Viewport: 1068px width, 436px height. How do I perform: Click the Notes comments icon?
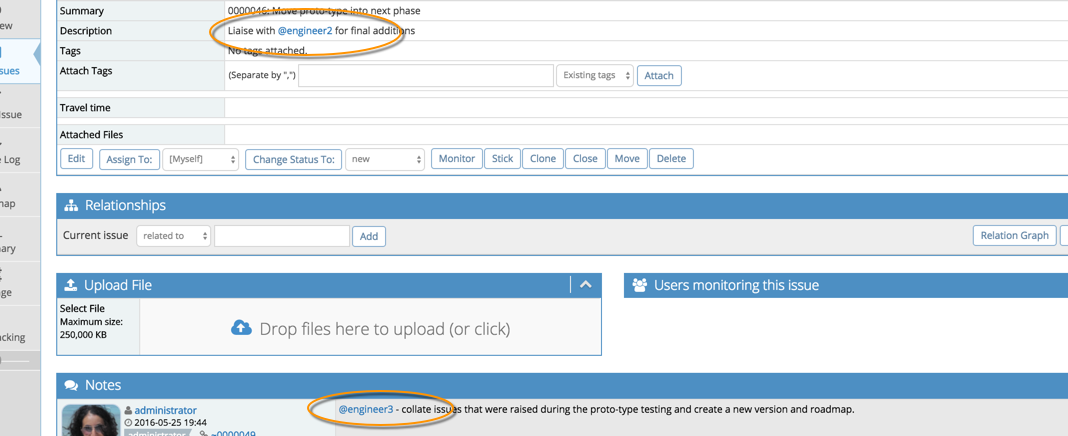pyautogui.click(x=71, y=385)
